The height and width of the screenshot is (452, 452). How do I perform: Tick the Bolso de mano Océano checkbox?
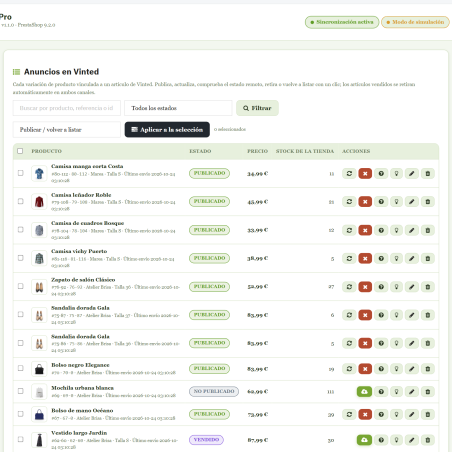click(x=21, y=414)
